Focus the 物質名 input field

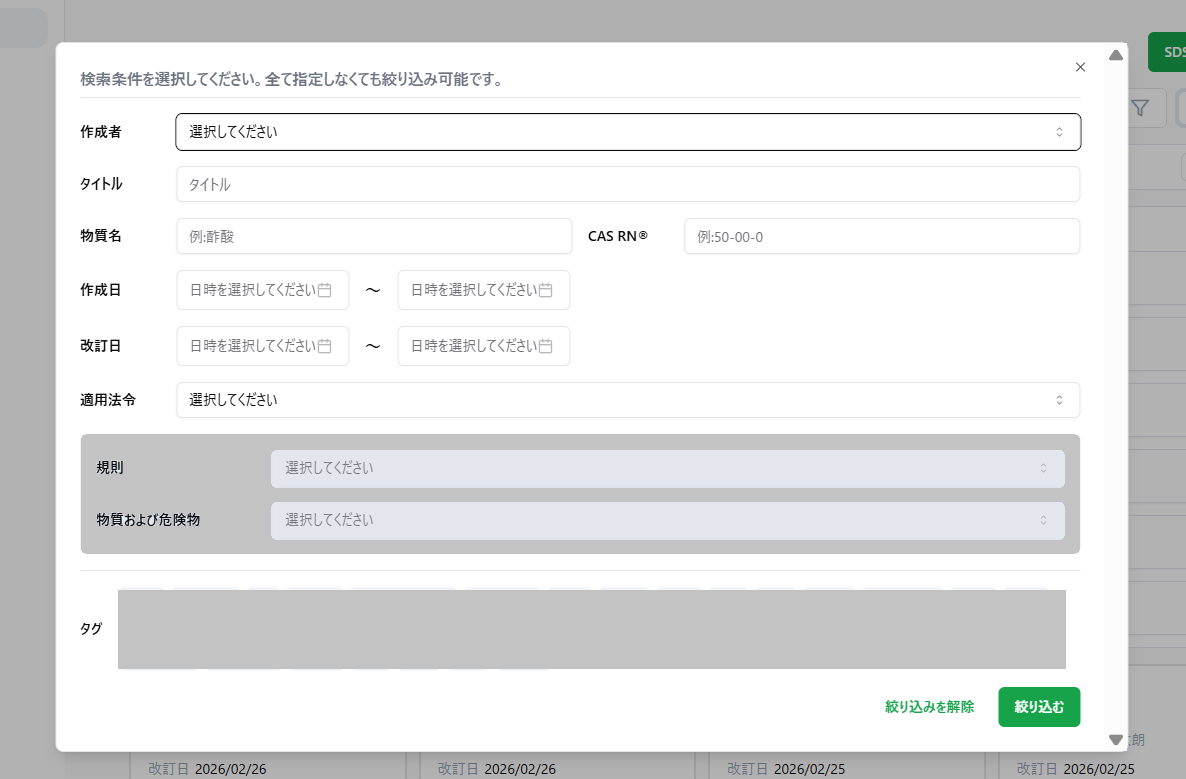point(373,236)
